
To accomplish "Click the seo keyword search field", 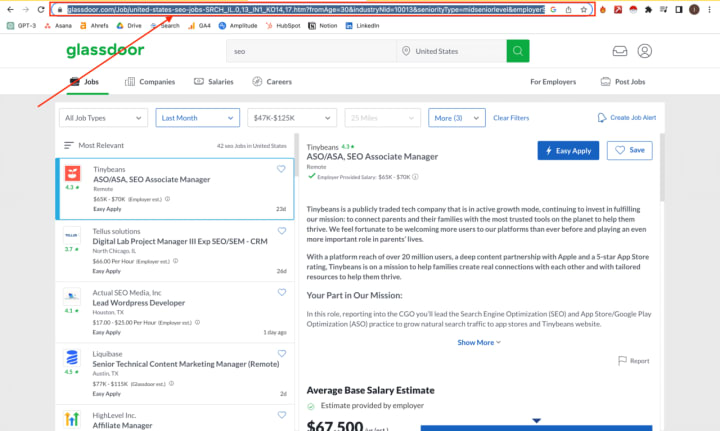I will (x=311, y=51).
